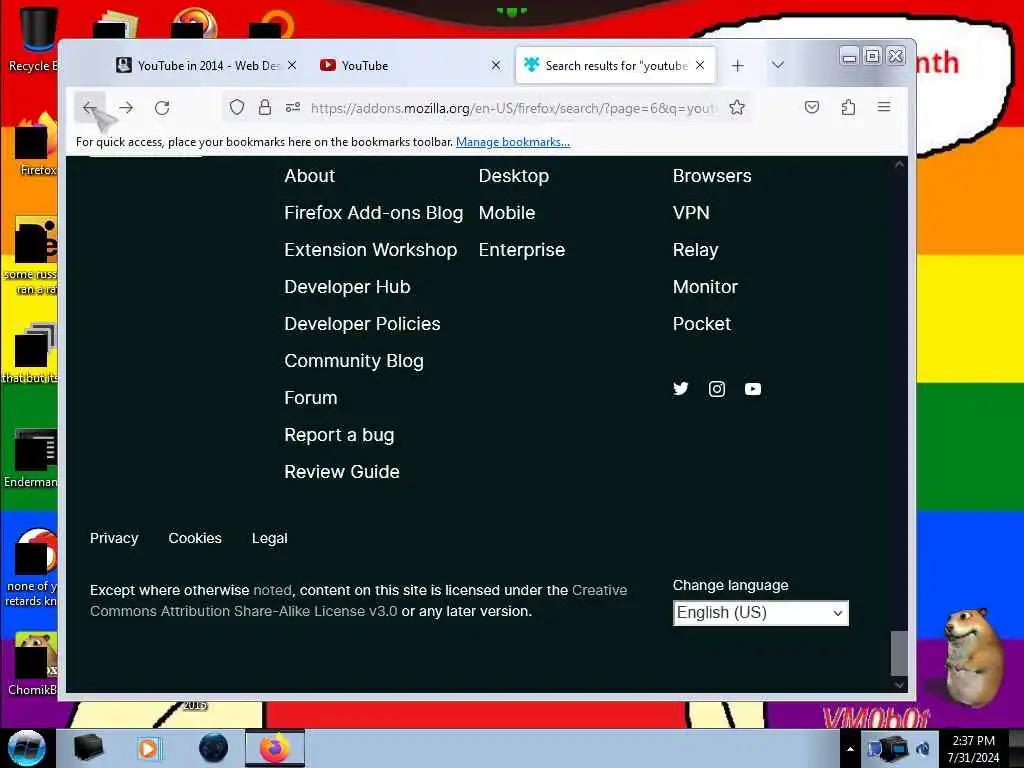Open Mozilla's Instagram icon

(x=716, y=389)
